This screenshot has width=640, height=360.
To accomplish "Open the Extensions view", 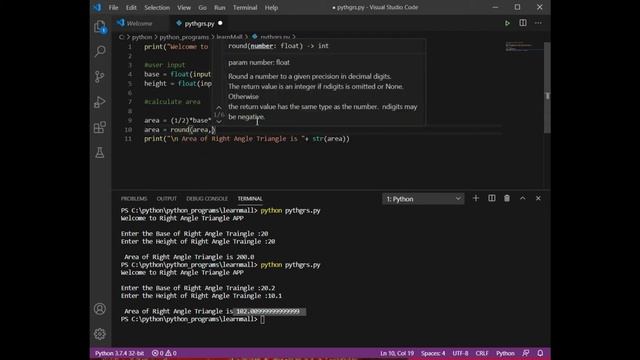I will point(100,127).
